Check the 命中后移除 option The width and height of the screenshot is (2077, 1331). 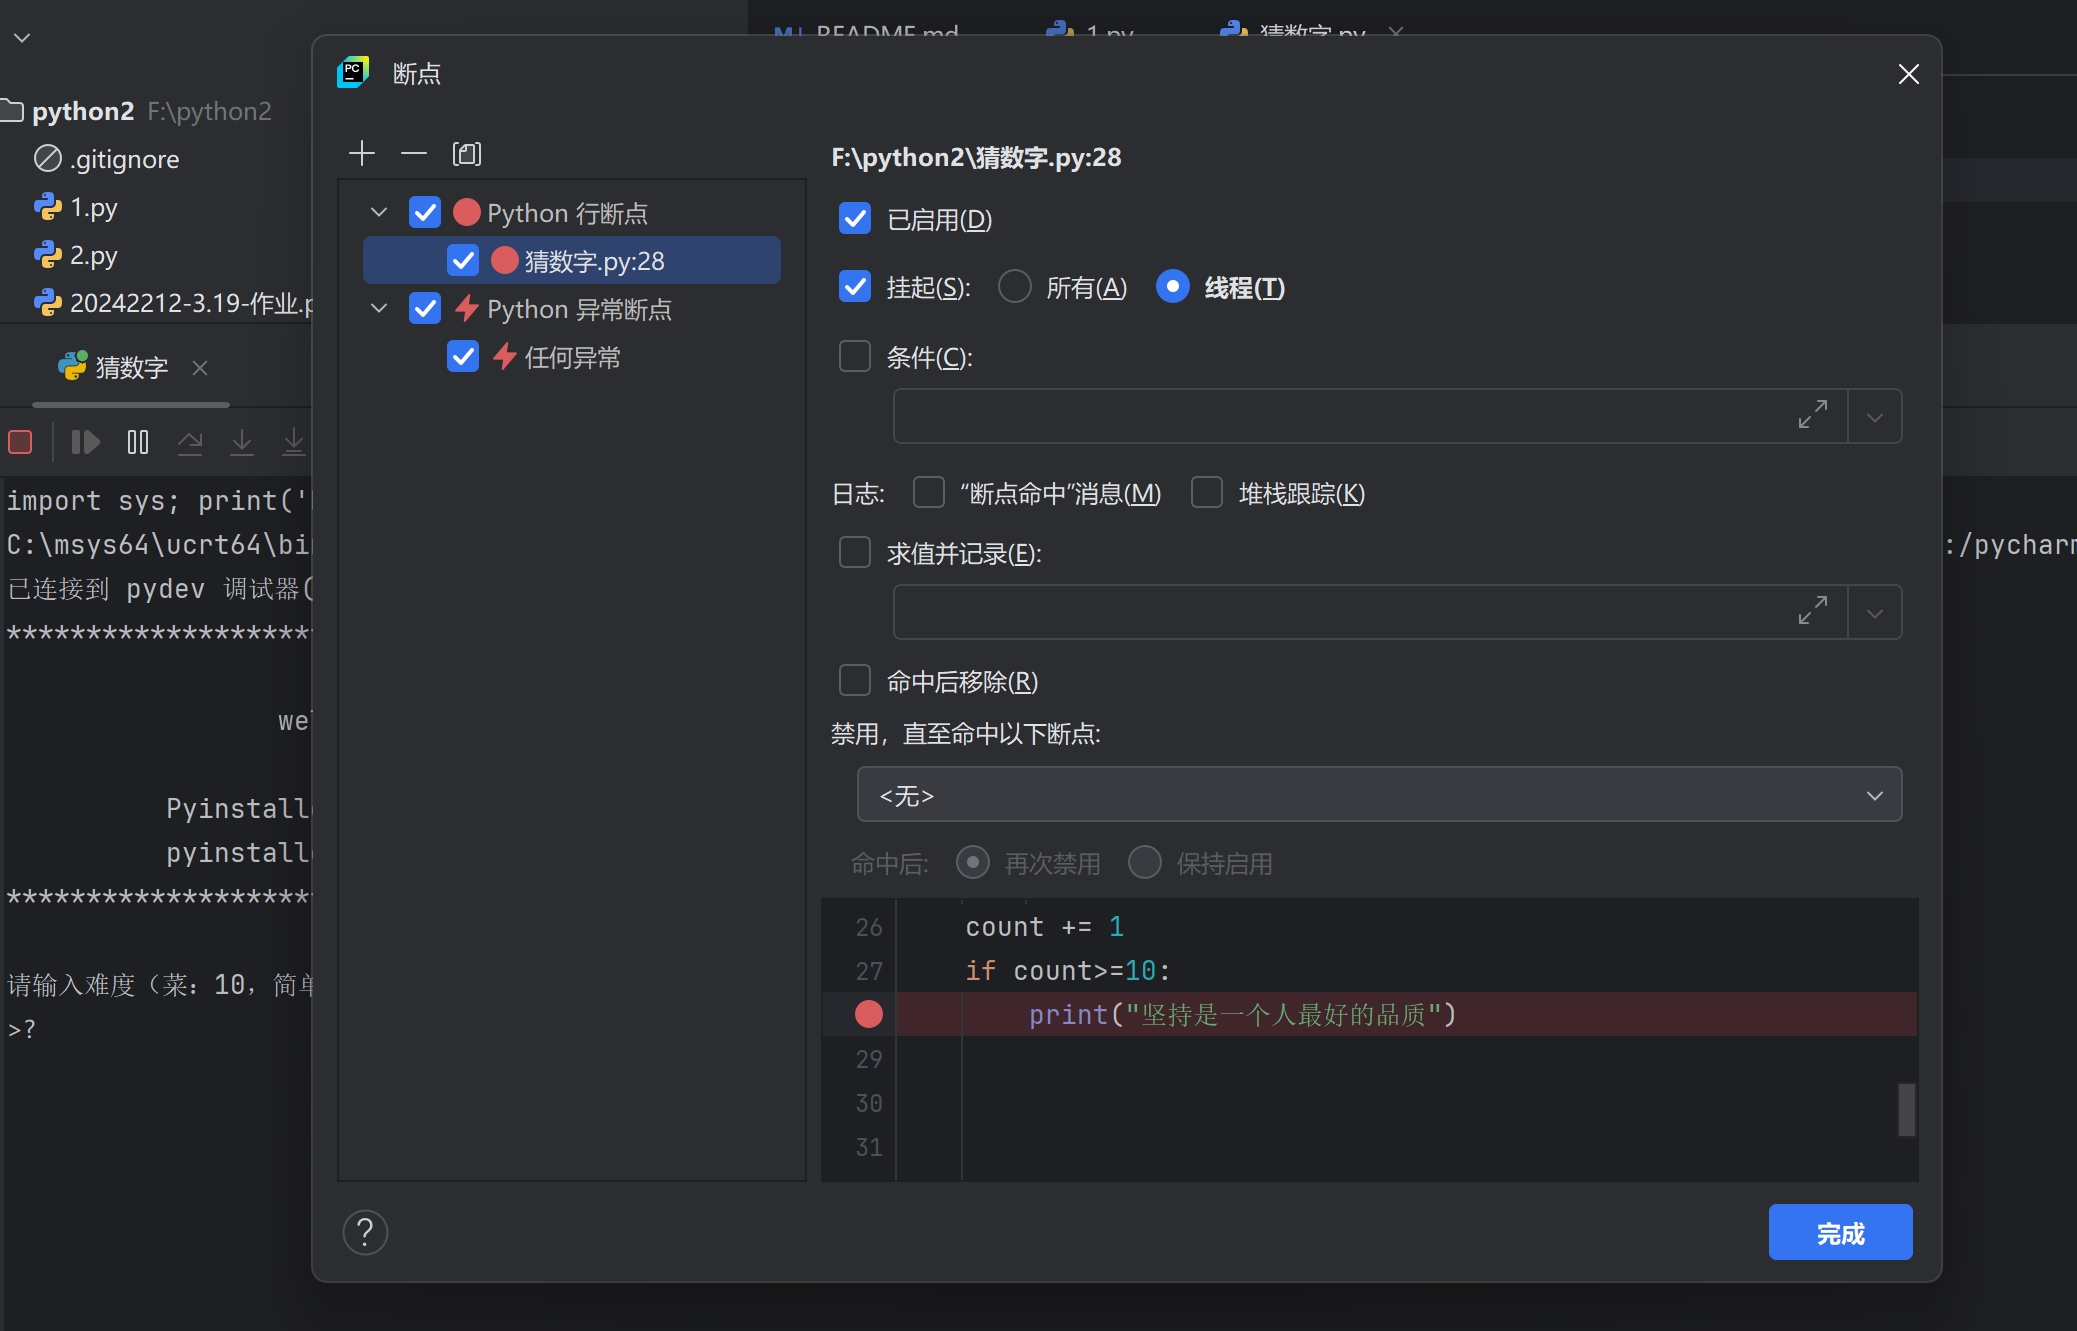point(855,681)
